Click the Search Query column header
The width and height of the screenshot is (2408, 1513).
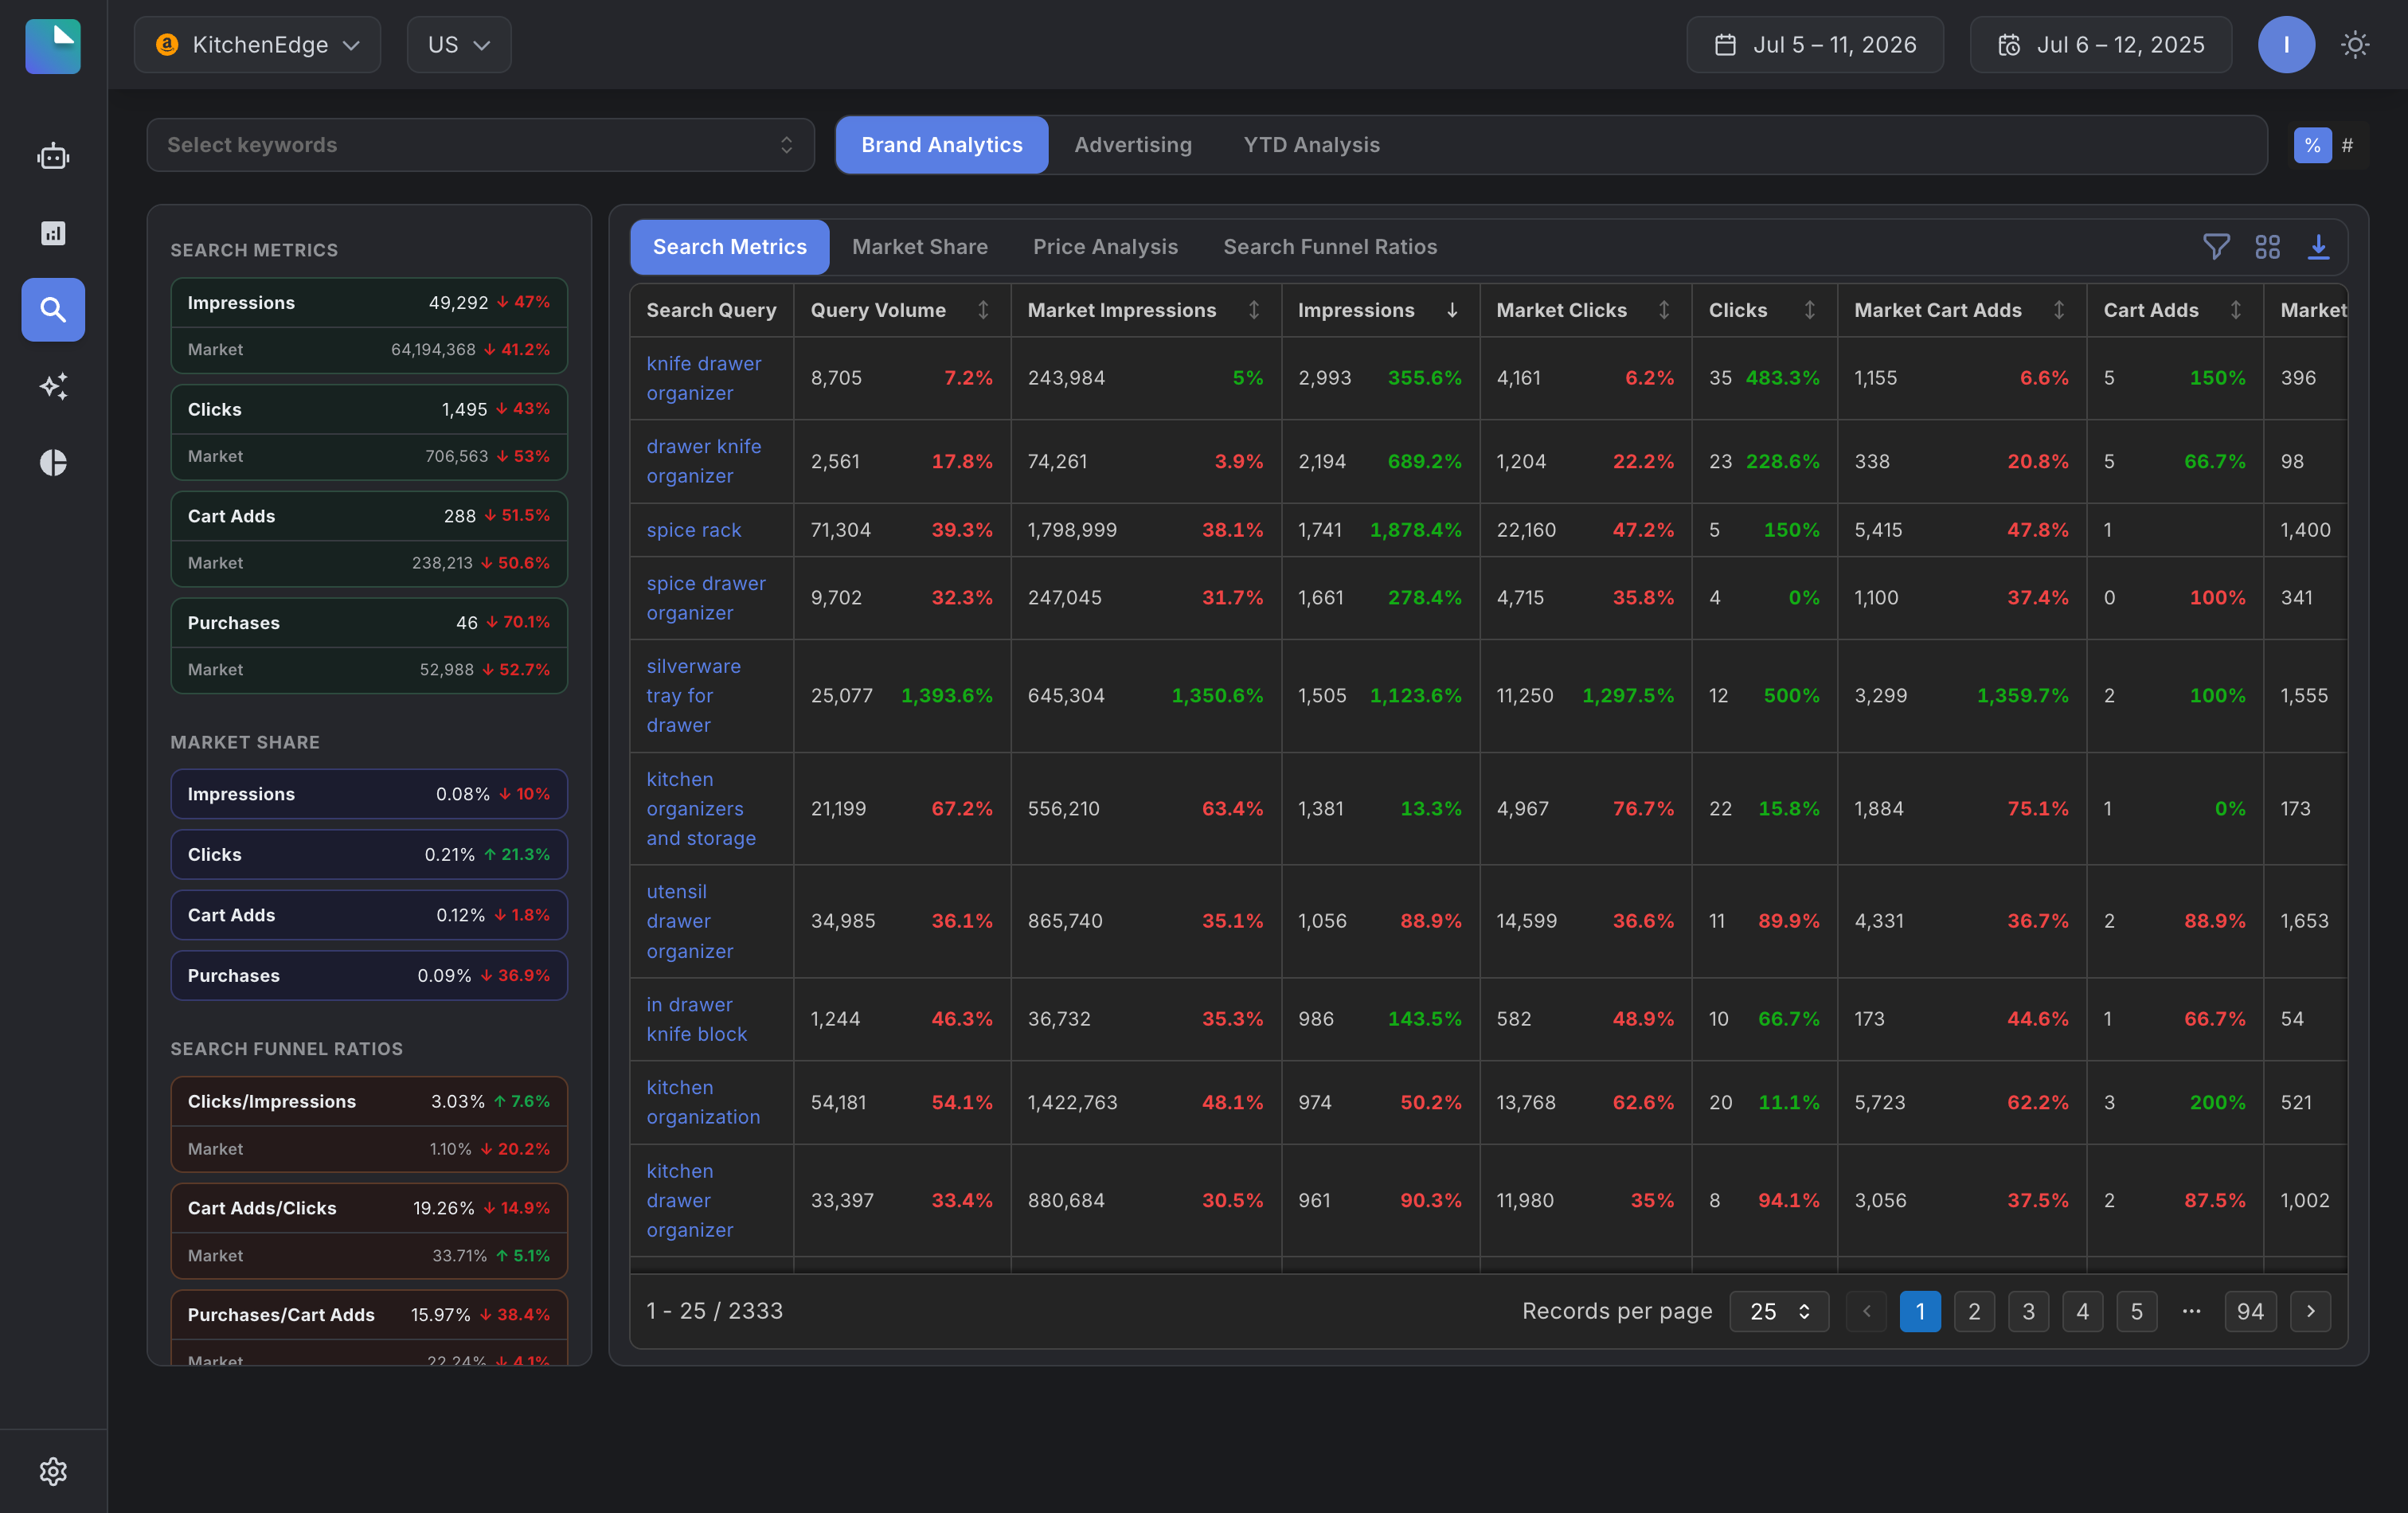coord(711,310)
